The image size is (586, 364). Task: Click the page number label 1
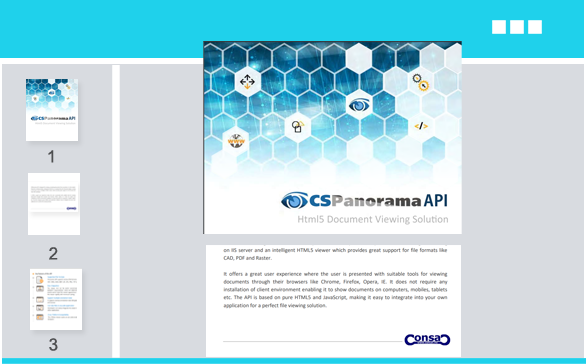click(x=51, y=157)
